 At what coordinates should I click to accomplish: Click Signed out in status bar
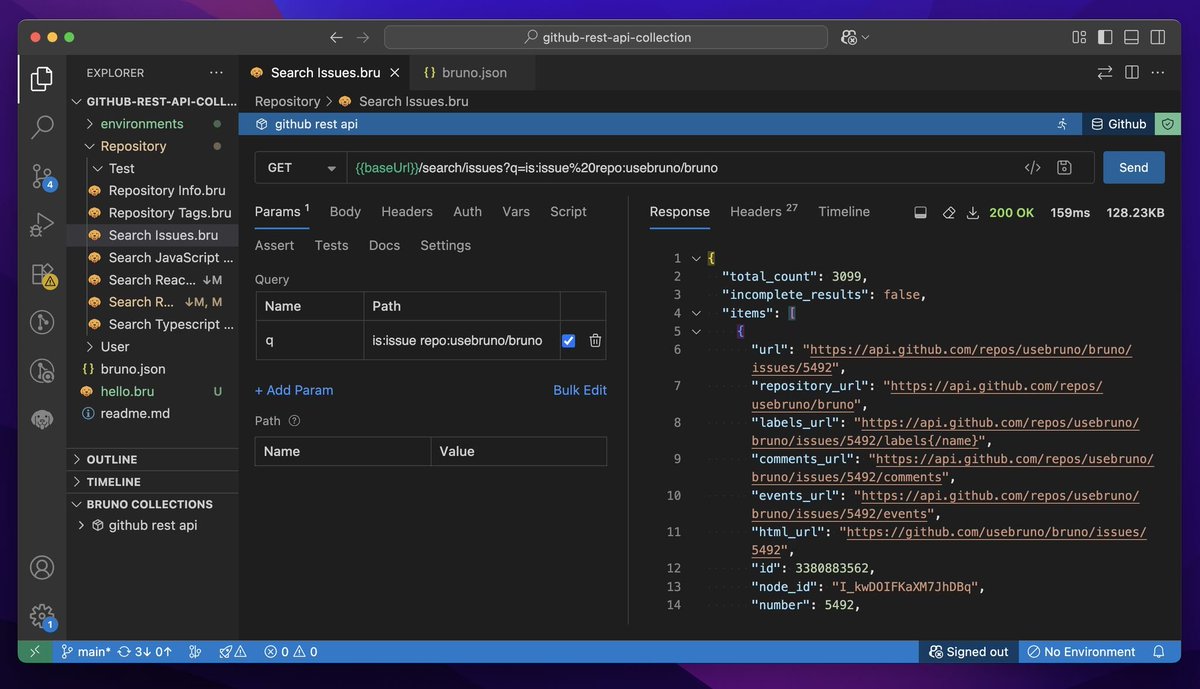(x=969, y=651)
